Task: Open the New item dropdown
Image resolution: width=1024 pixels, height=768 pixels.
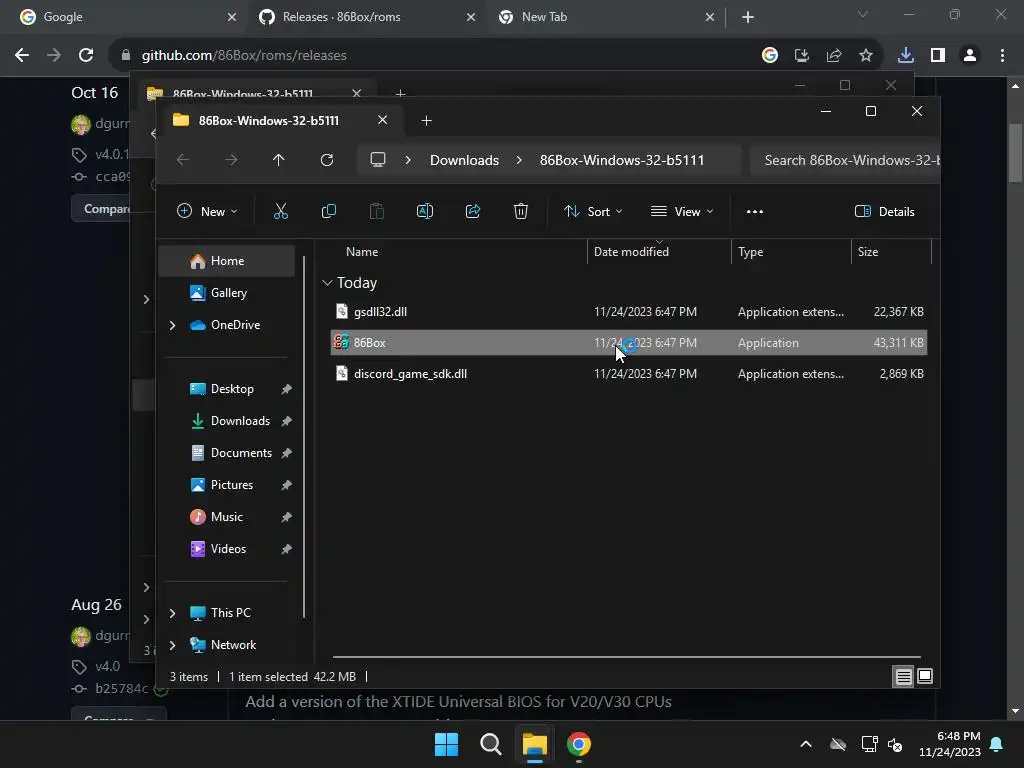Action: [207, 212]
